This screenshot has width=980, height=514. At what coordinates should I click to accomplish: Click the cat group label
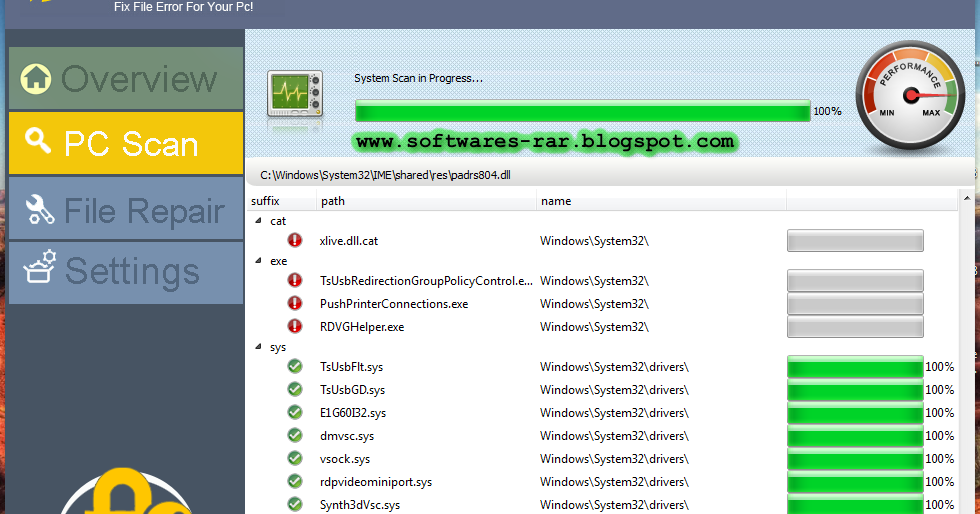pos(278,221)
